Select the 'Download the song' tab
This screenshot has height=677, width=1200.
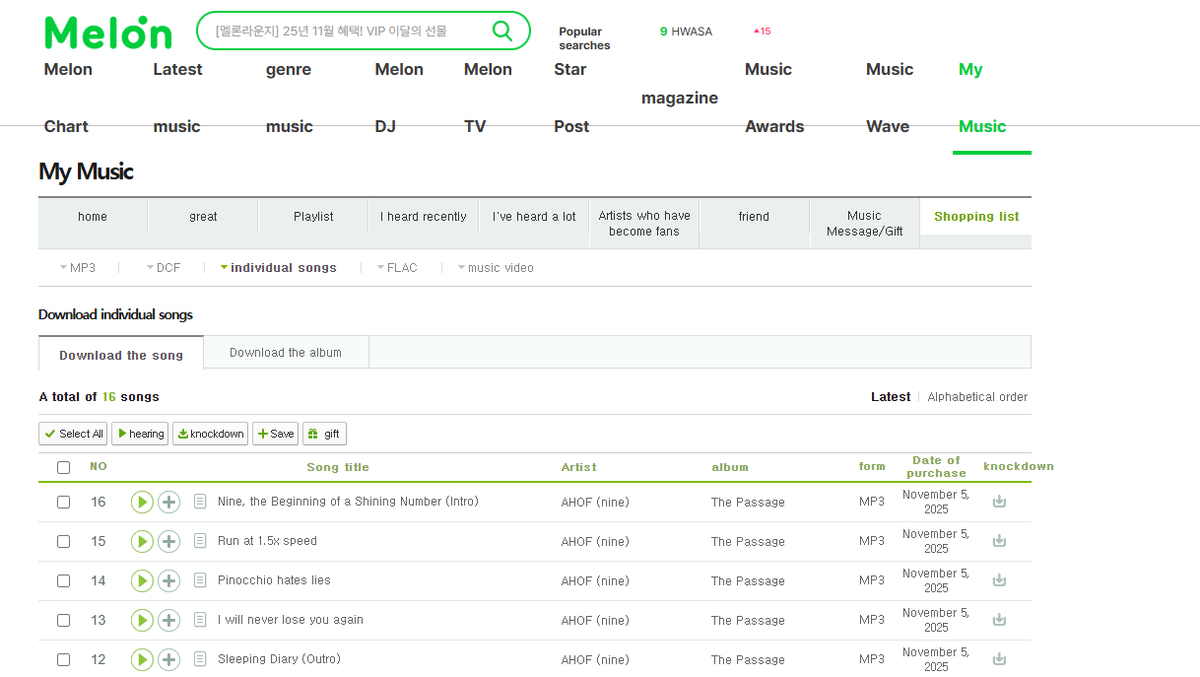click(x=121, y=355)
